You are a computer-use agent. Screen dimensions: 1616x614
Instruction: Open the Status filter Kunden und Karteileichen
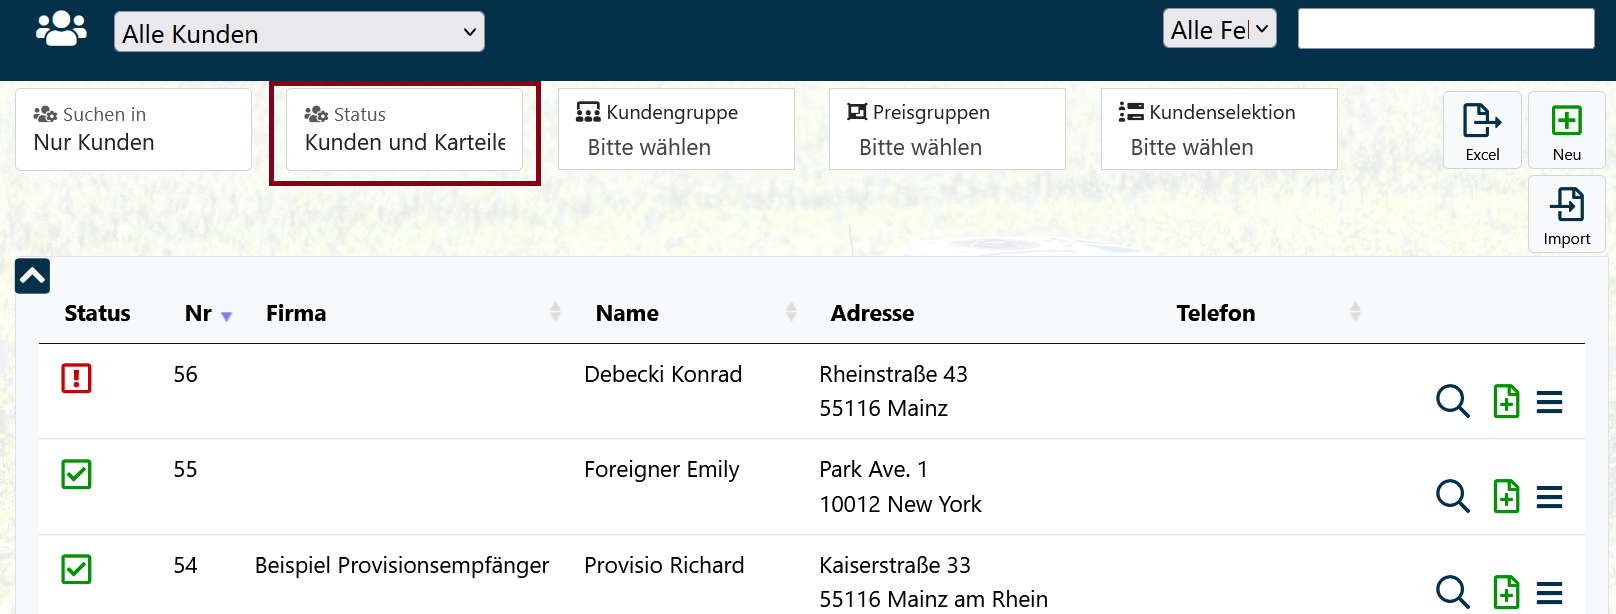click(404, 130)
